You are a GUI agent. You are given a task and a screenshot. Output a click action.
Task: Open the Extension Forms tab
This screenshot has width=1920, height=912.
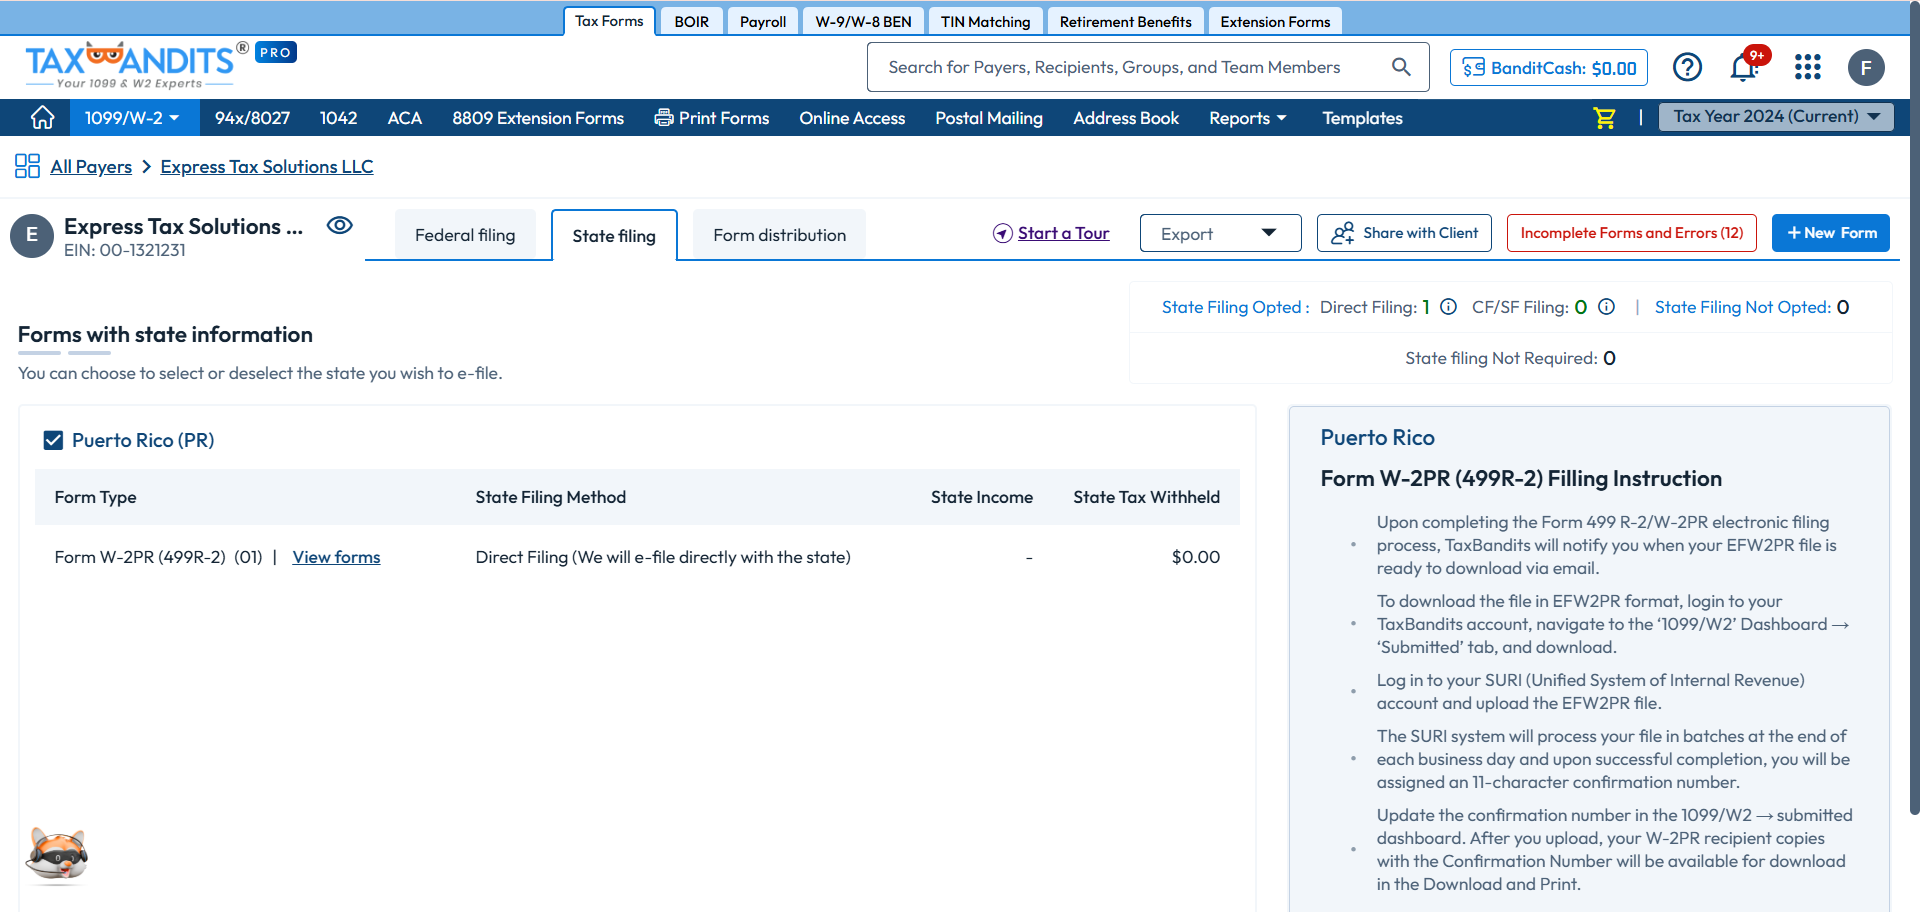[1275, 22]
